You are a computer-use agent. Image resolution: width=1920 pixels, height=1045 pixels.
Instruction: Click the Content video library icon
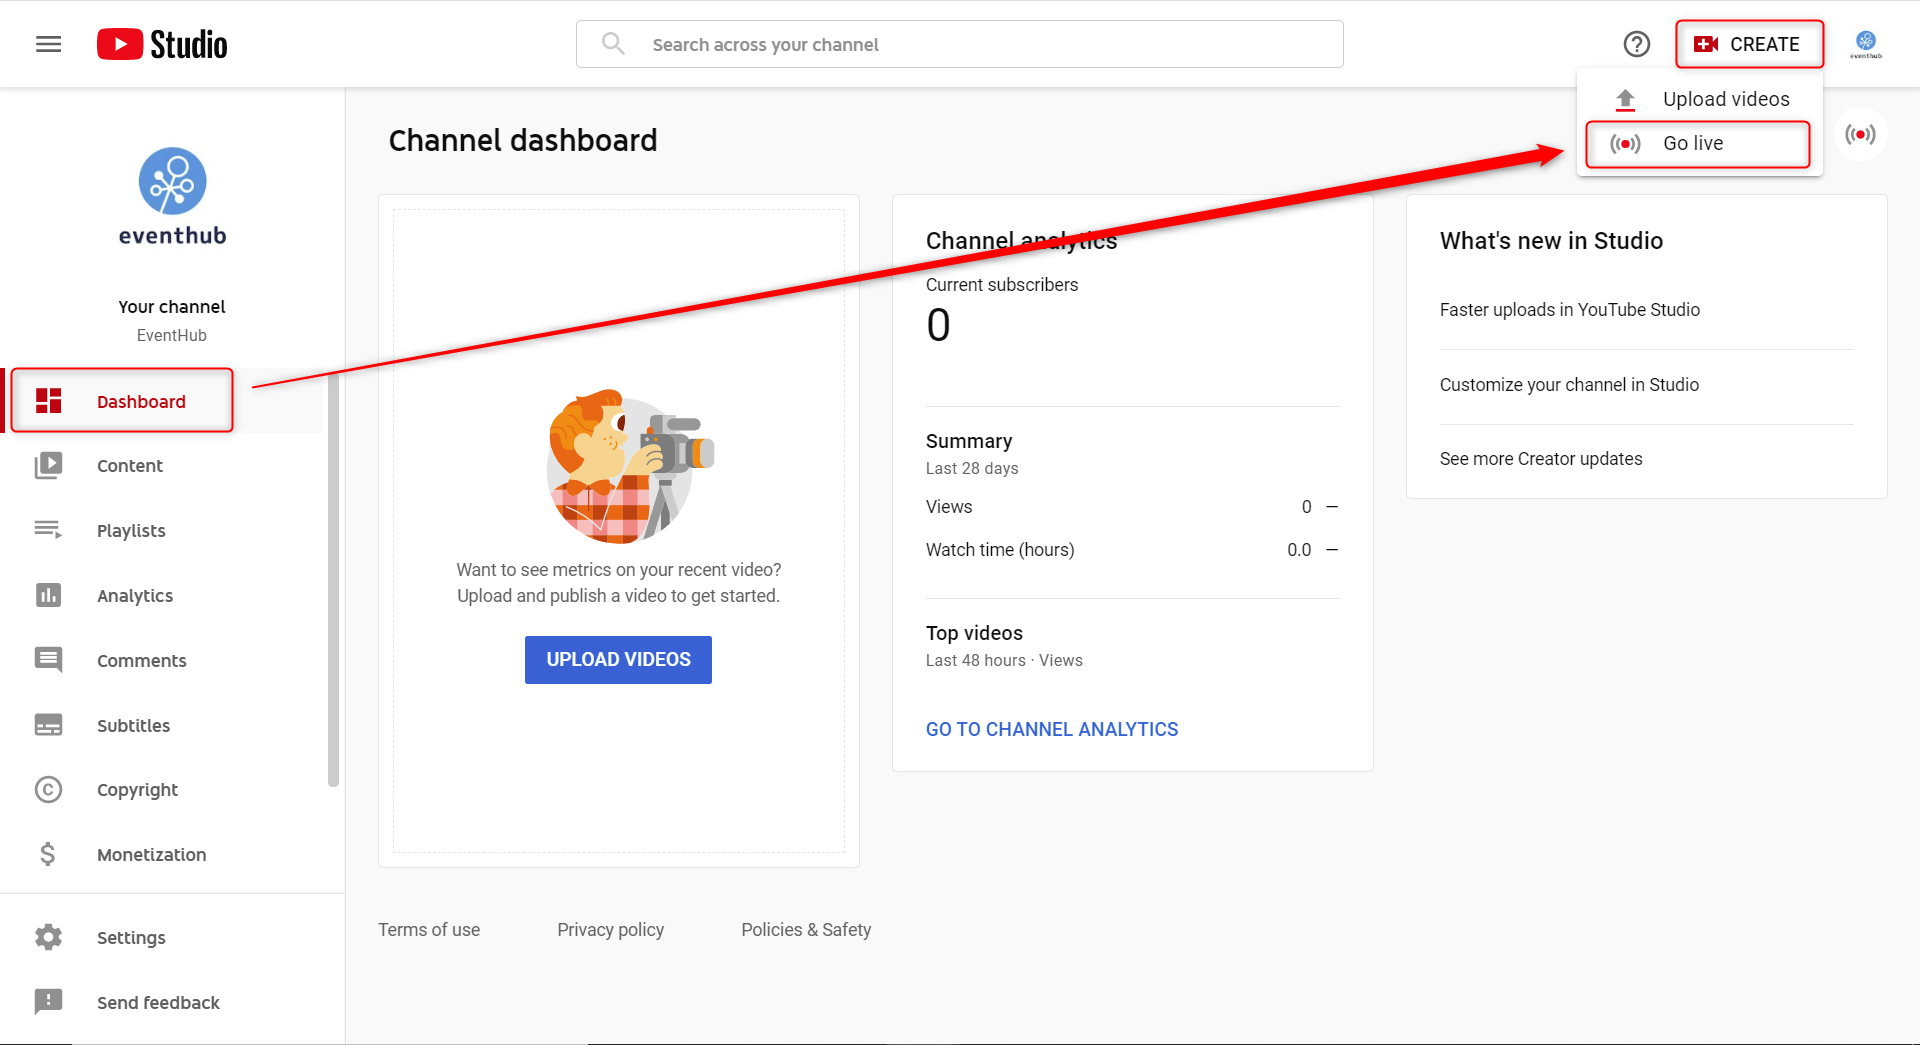(48, 466)
